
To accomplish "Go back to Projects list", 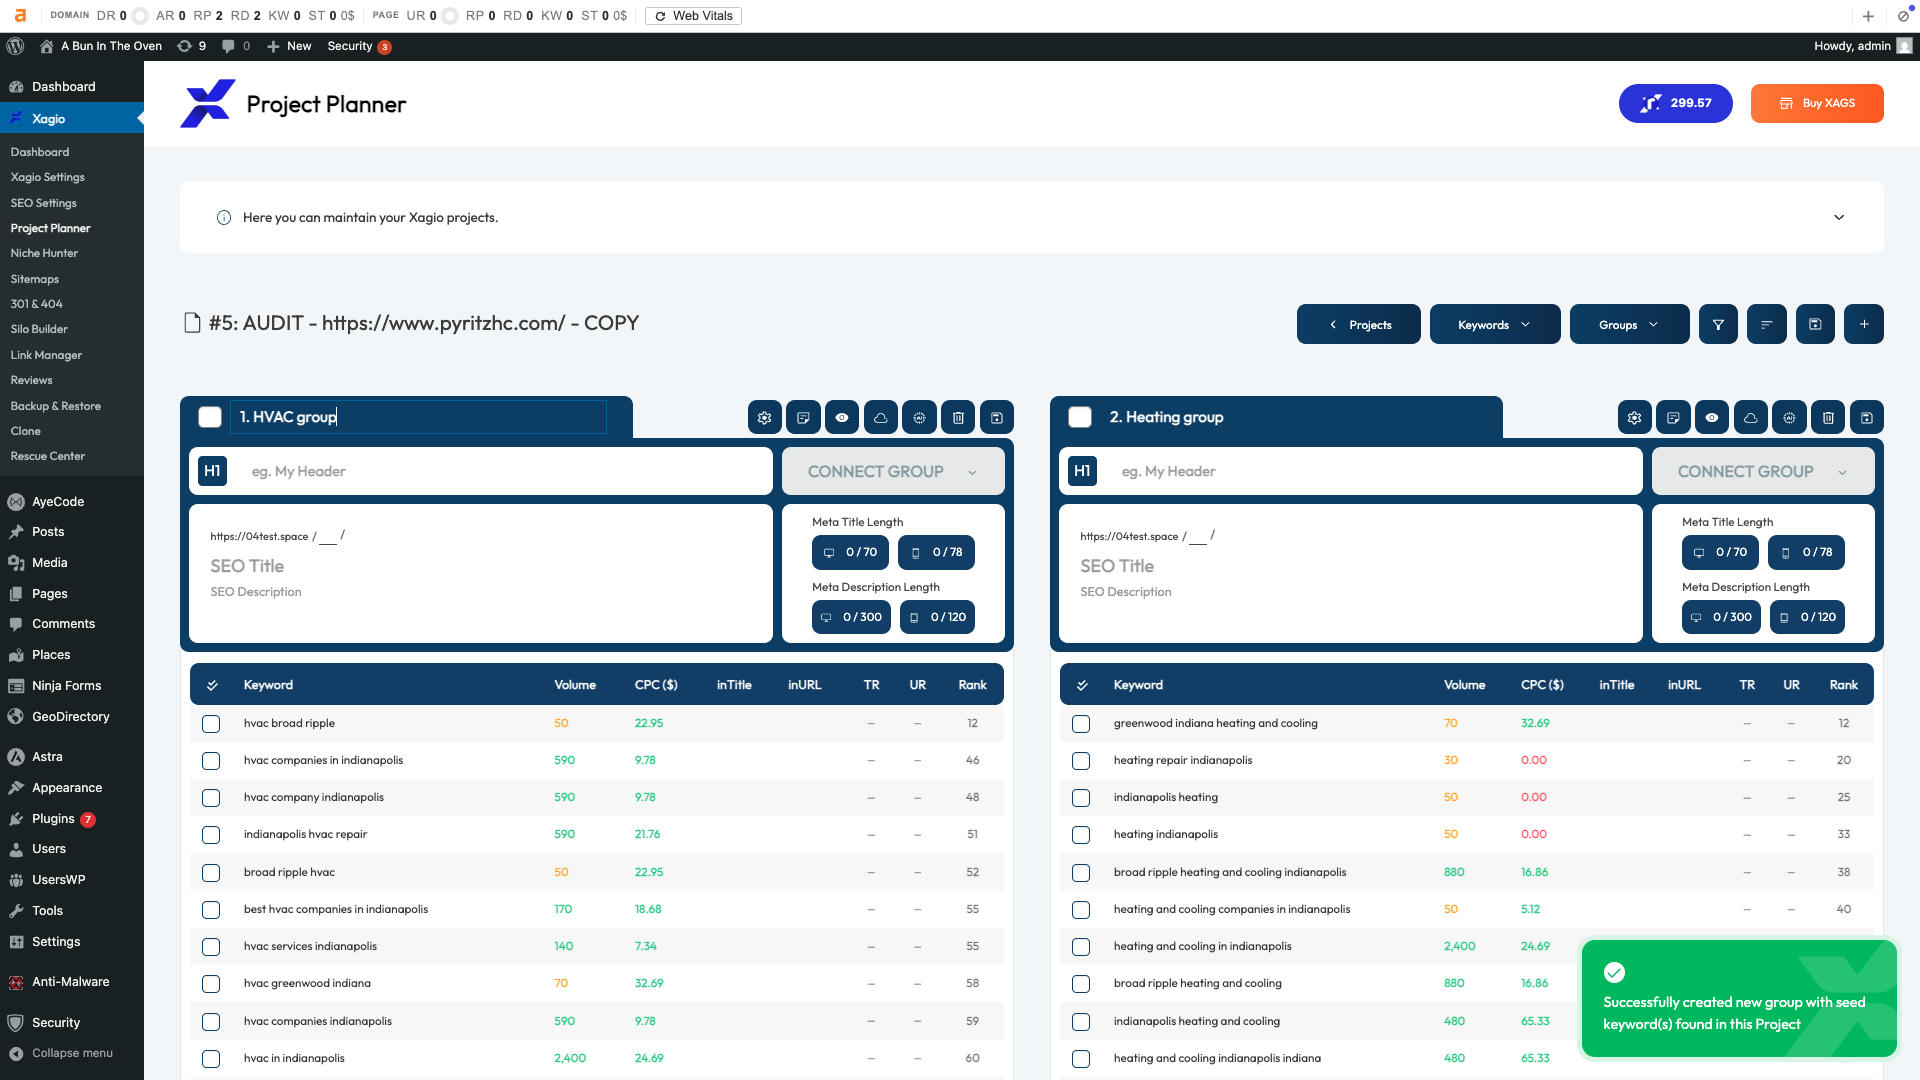I will pyautogui.click(x=1359, y=324).
